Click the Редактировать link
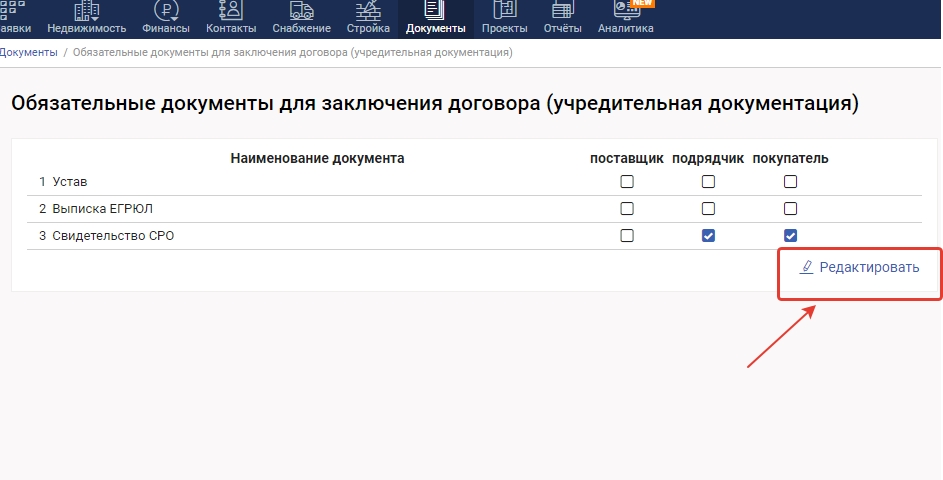Image resolution: width=943 pixels, height=480 pixels. (x=868, y=268)
